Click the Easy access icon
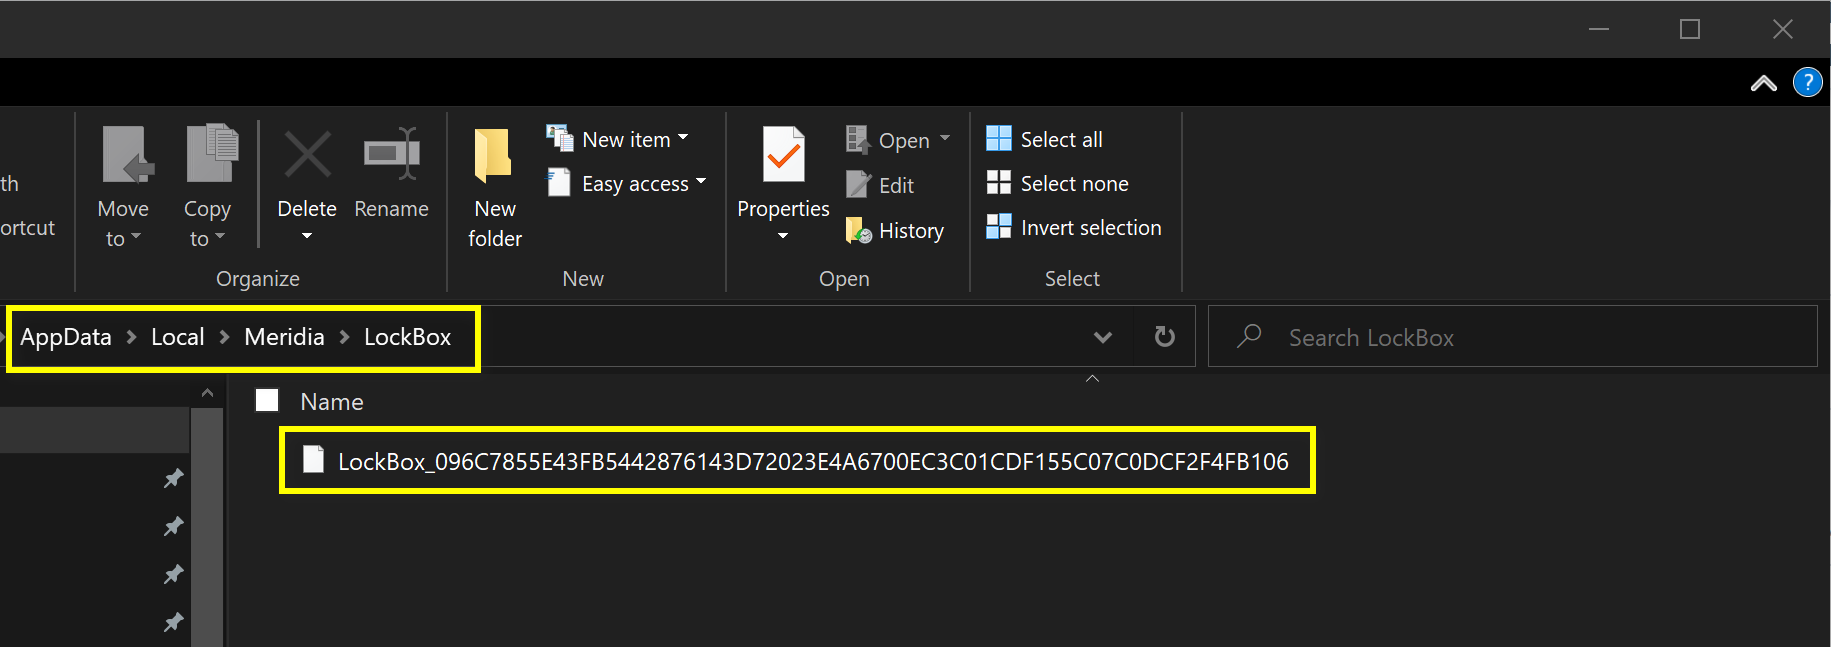The height and width of the screenshot is (647, 1831). [x=559, y=183]
